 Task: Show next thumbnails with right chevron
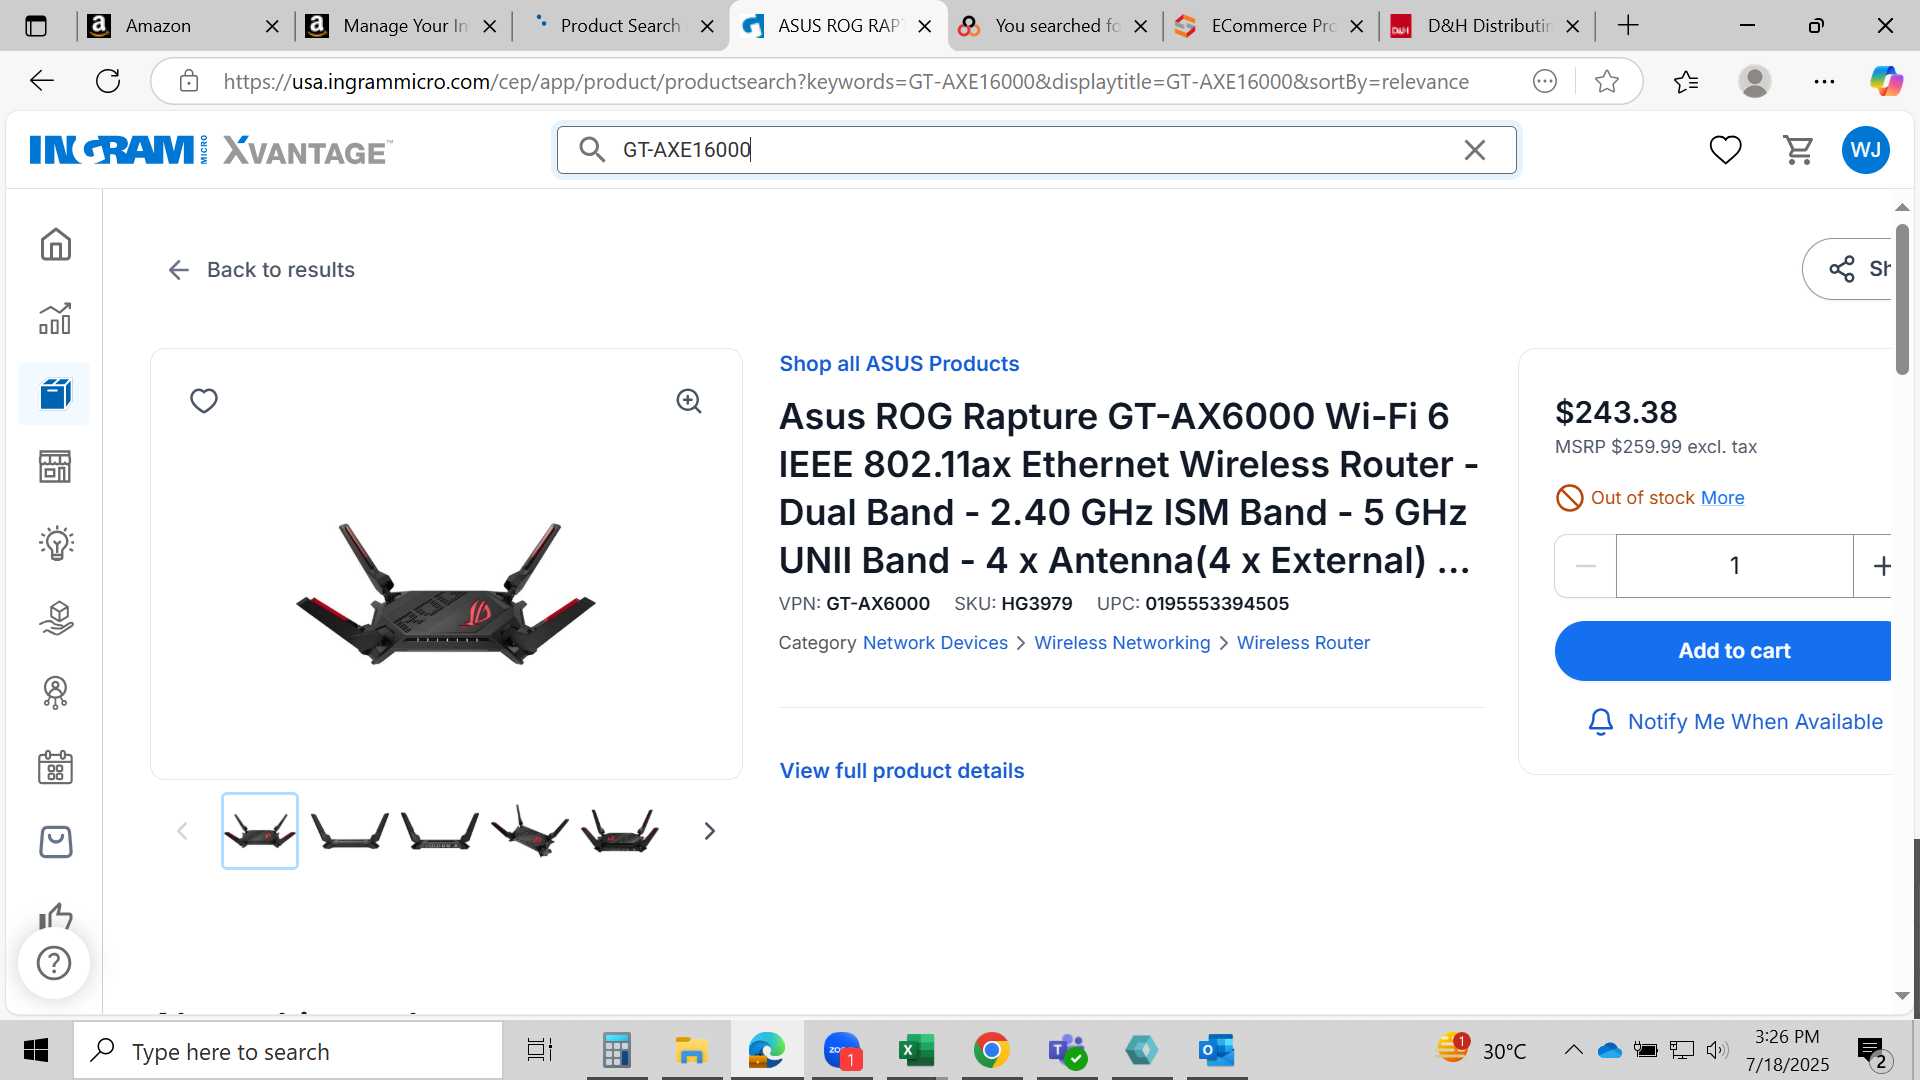coord(710,831)
